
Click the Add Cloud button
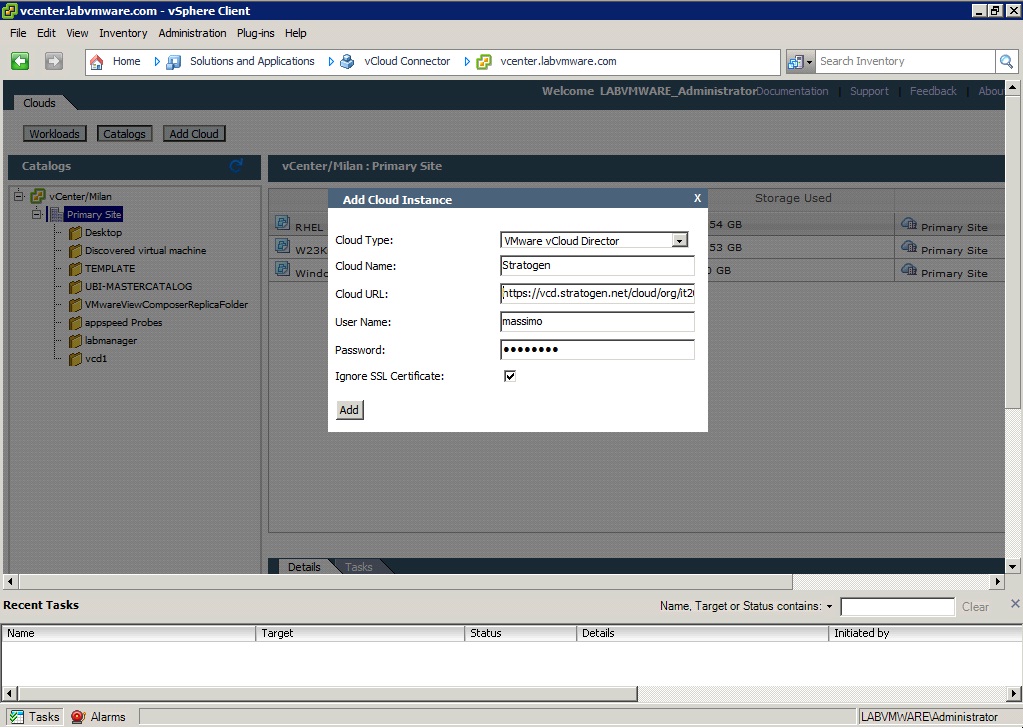tap(194, 134)
